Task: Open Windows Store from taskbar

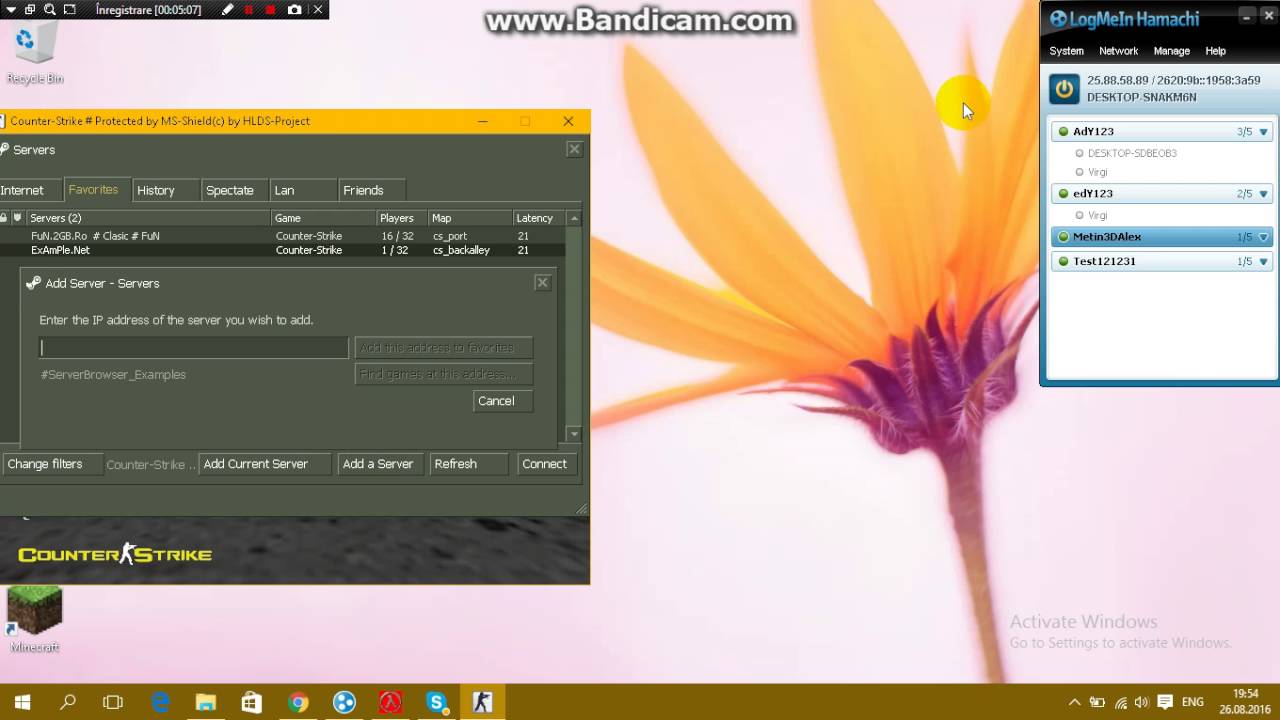Action: point(252,702)
